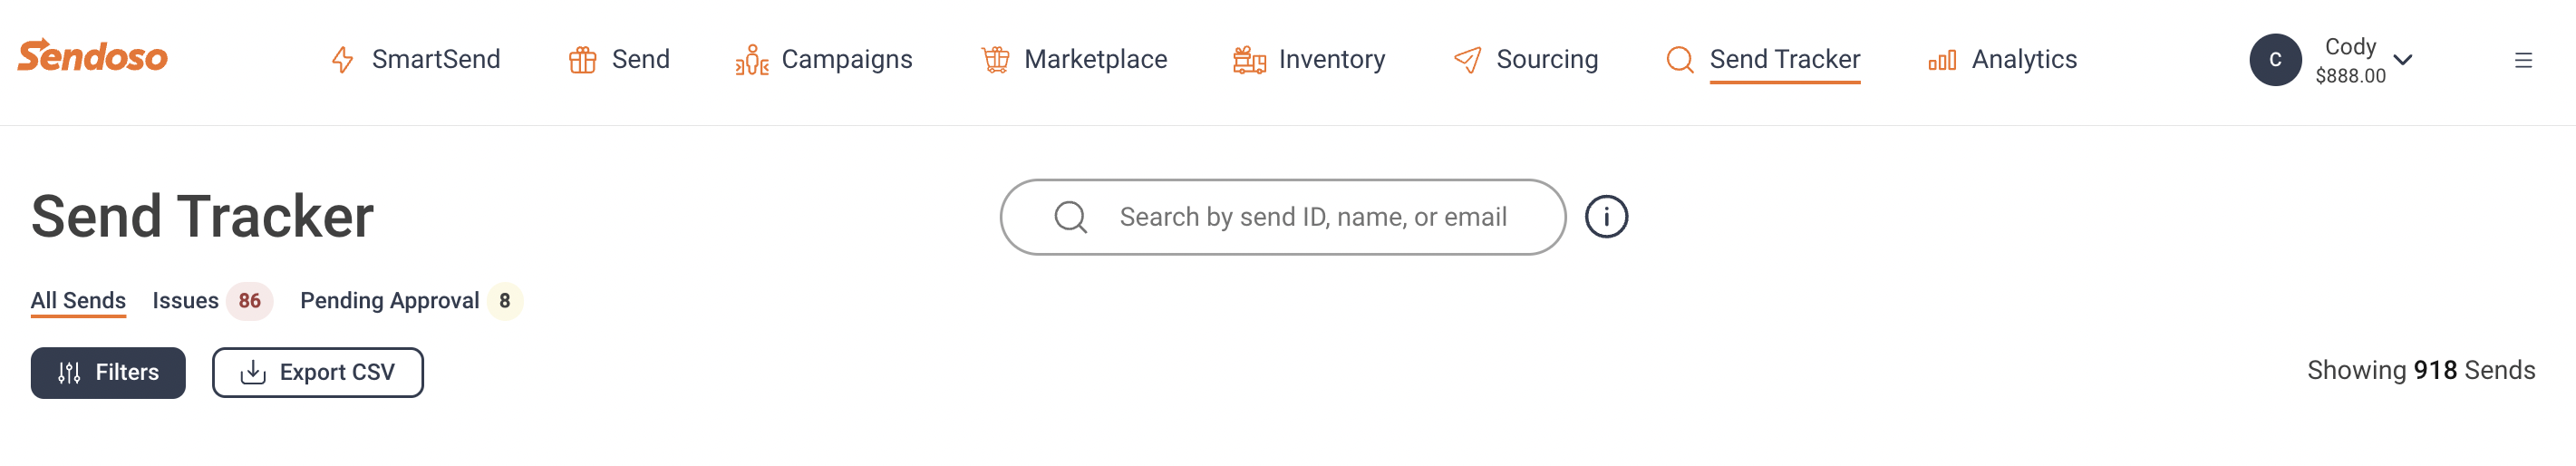The image size is (2576, 466).
Task: Select the All Sends tab
Action: (x=78, y=301)
